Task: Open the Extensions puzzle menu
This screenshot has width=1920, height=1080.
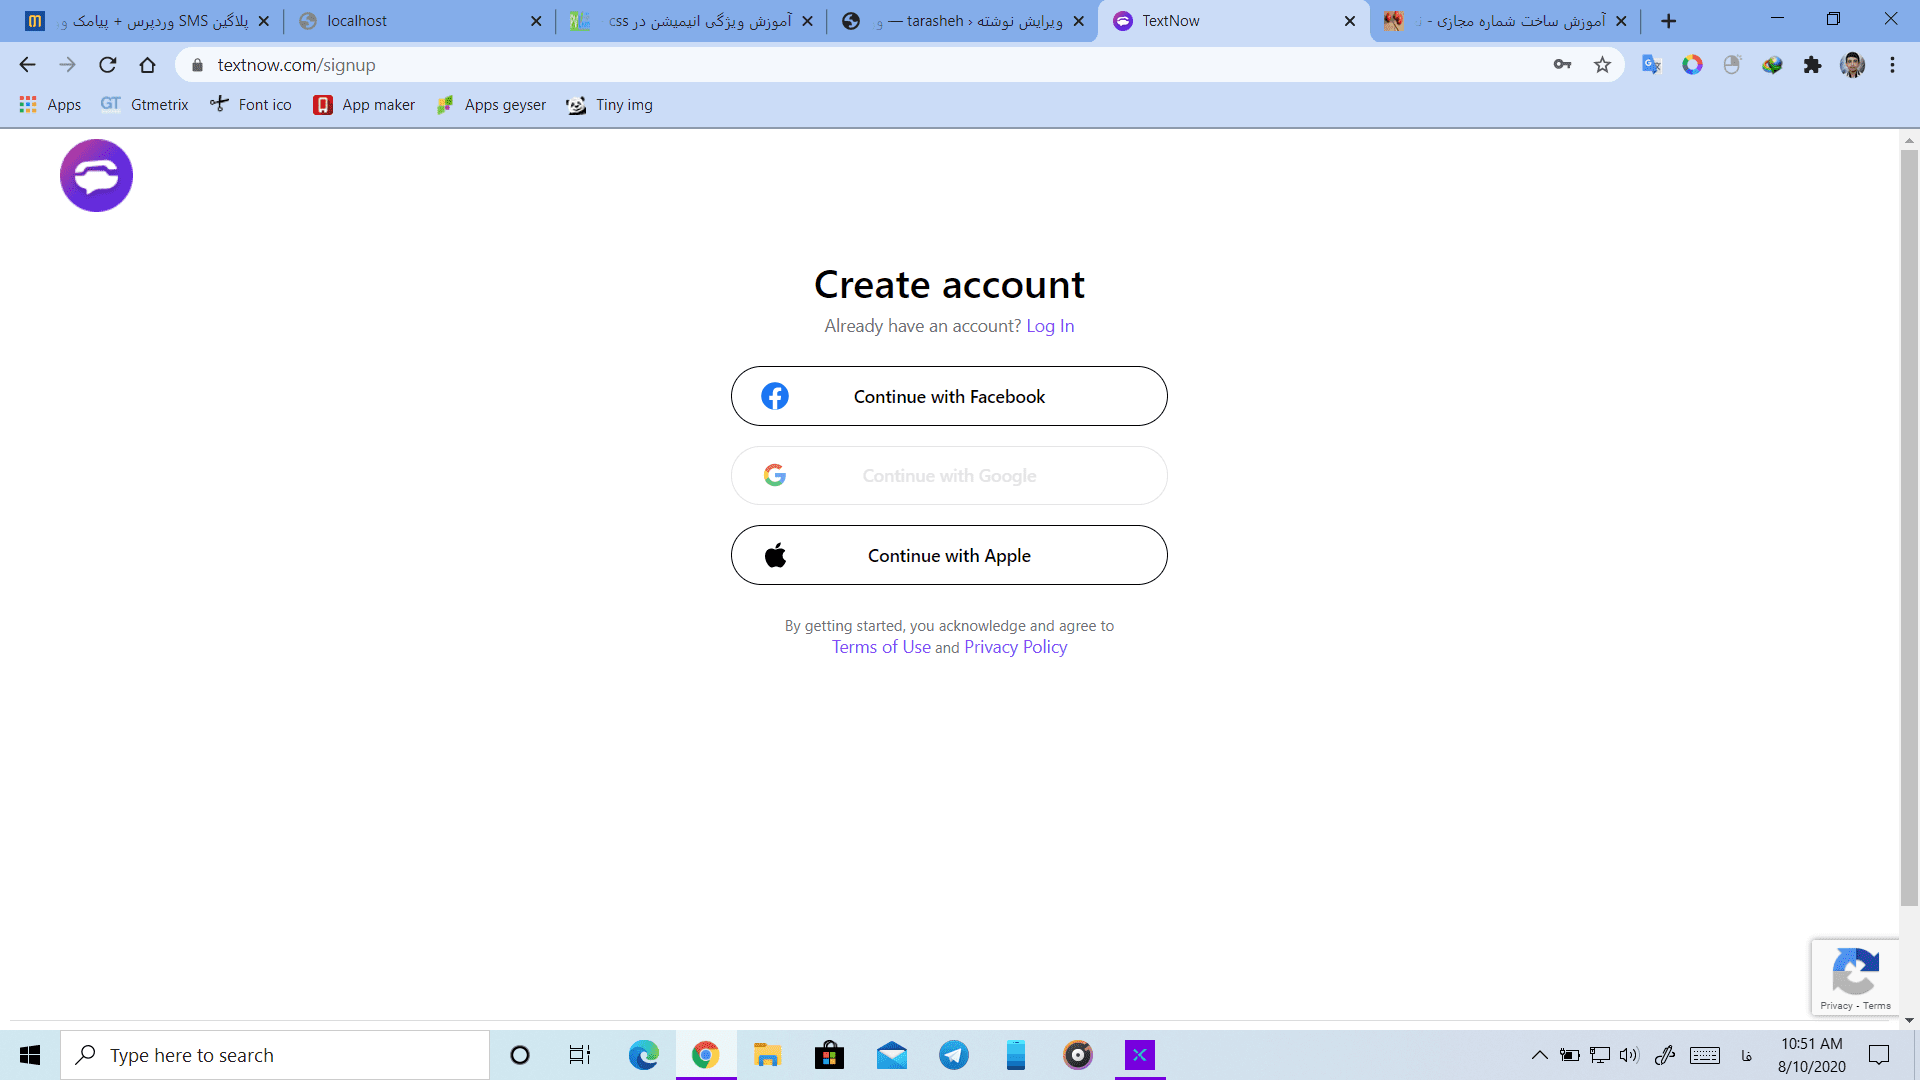Action: [1812, 65]
